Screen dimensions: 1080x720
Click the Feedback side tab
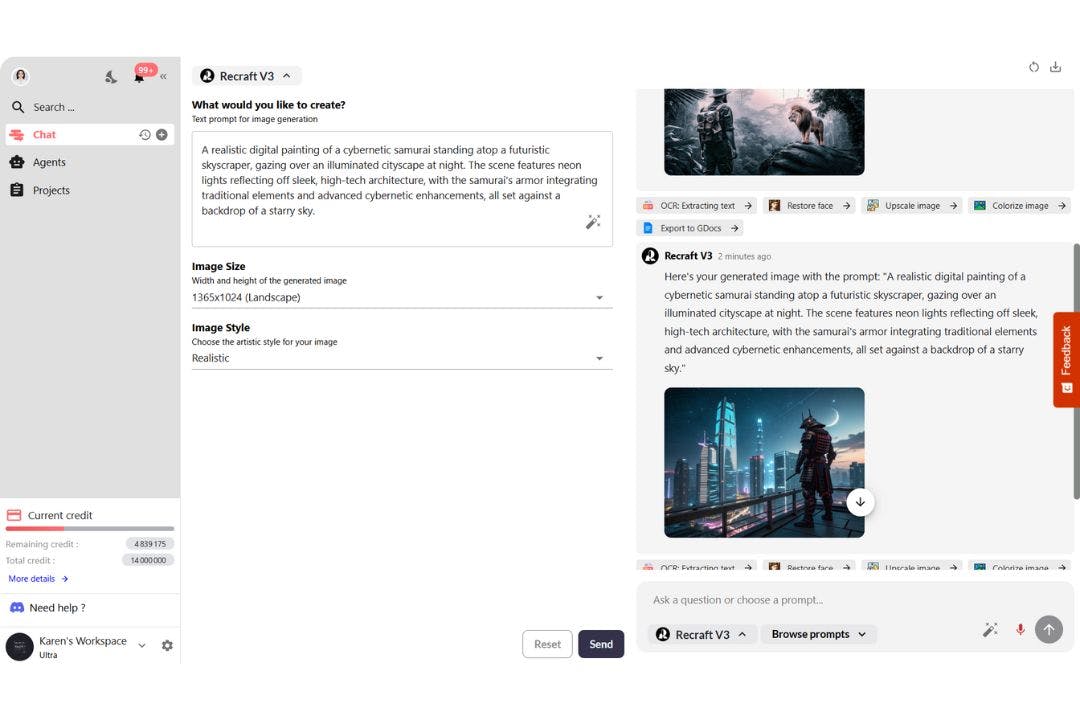coord(1066,360)
